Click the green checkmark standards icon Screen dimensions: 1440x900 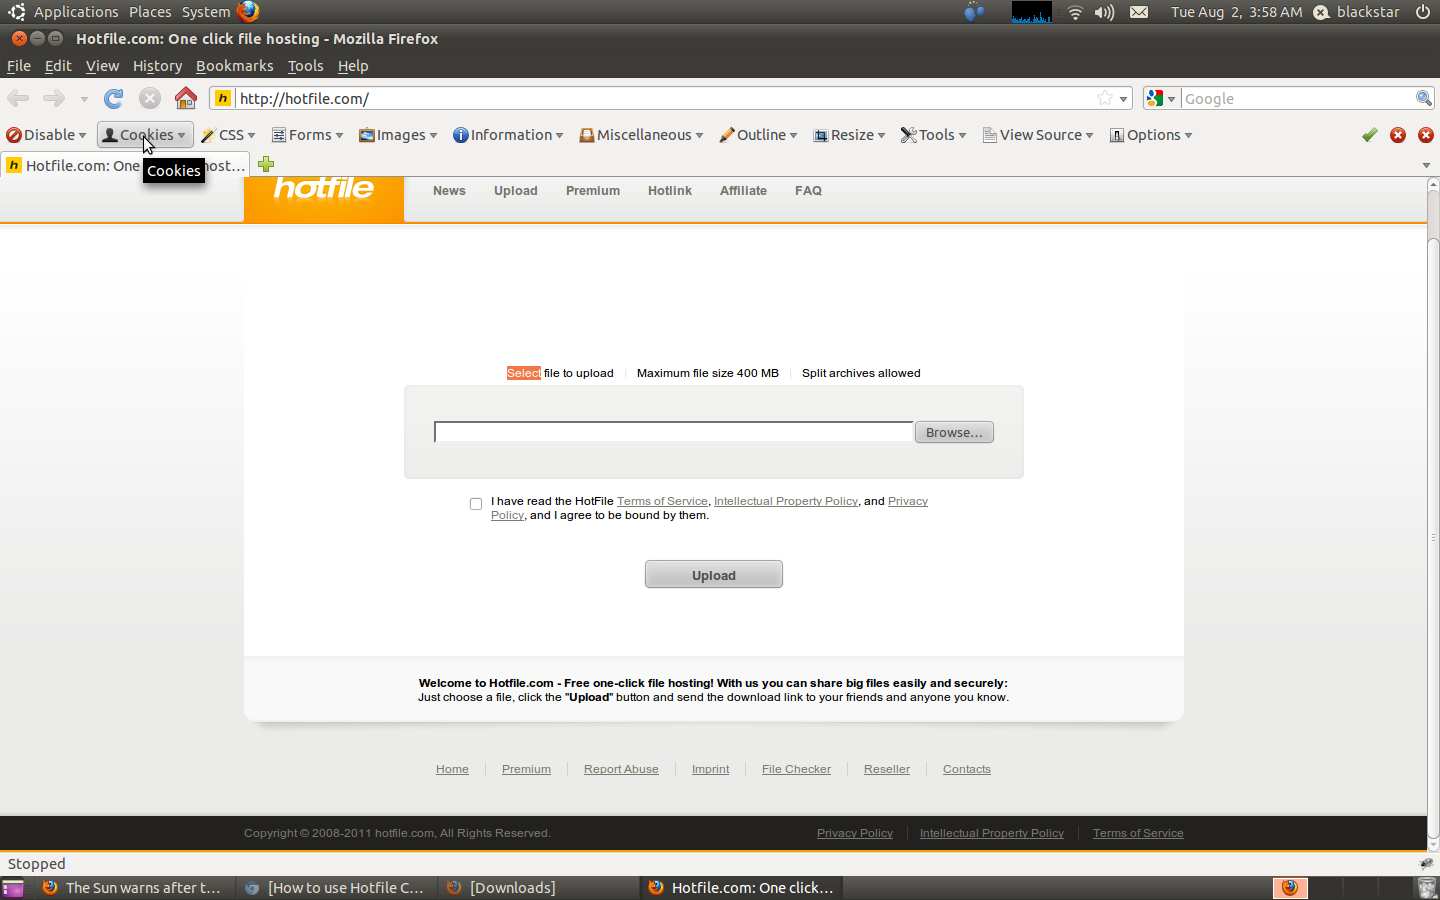pyautogui.click(x=1370, y=135)
